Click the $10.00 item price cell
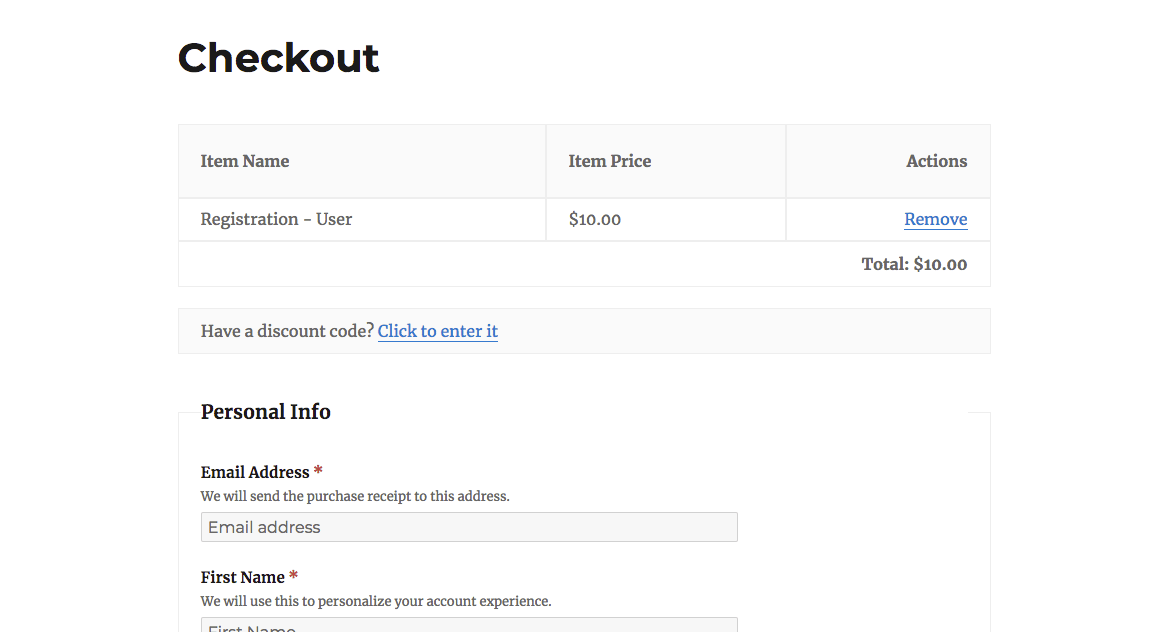Viewport: 1166px width, 632px height. pos(595,219)
